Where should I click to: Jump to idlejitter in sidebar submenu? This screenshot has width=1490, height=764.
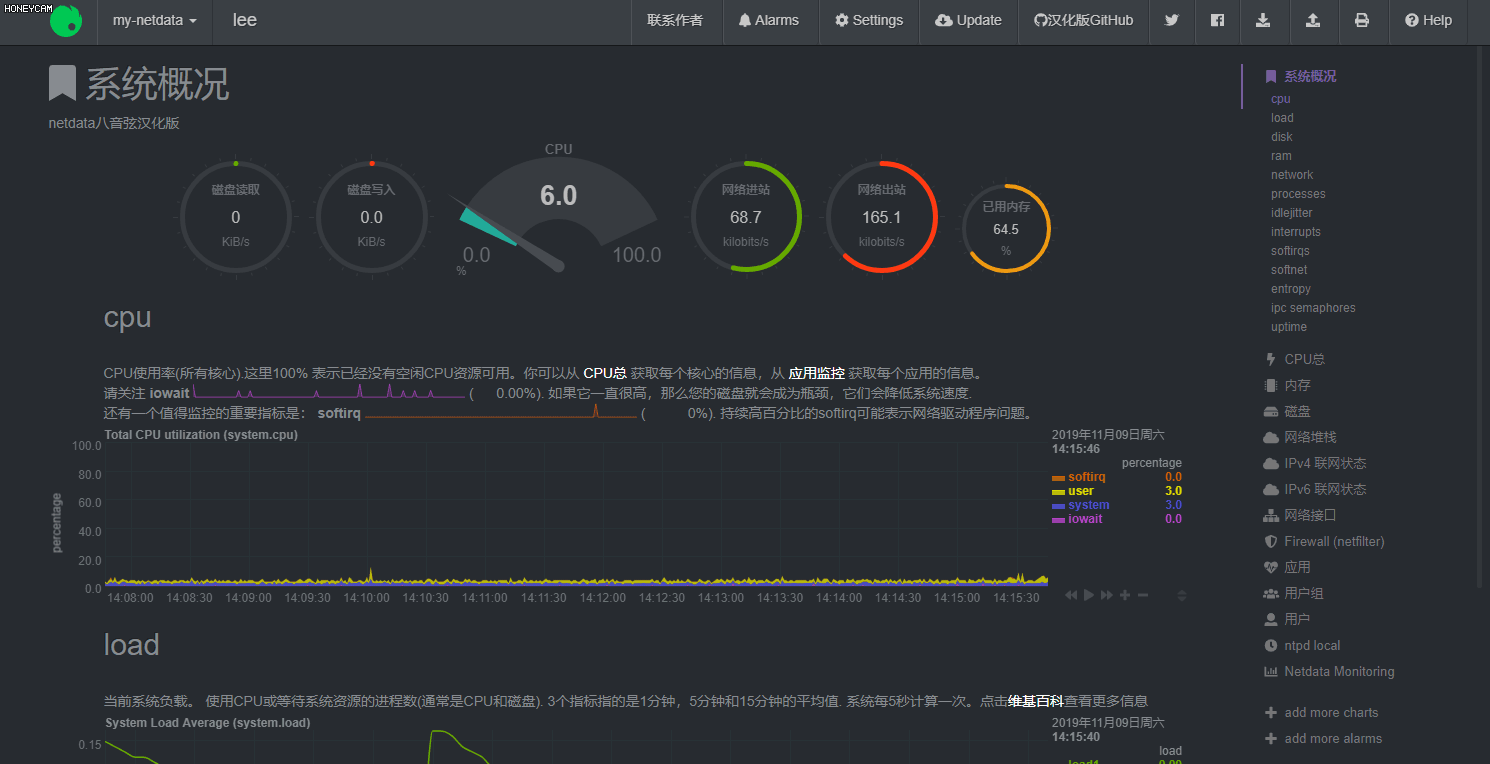point(1292,213)
